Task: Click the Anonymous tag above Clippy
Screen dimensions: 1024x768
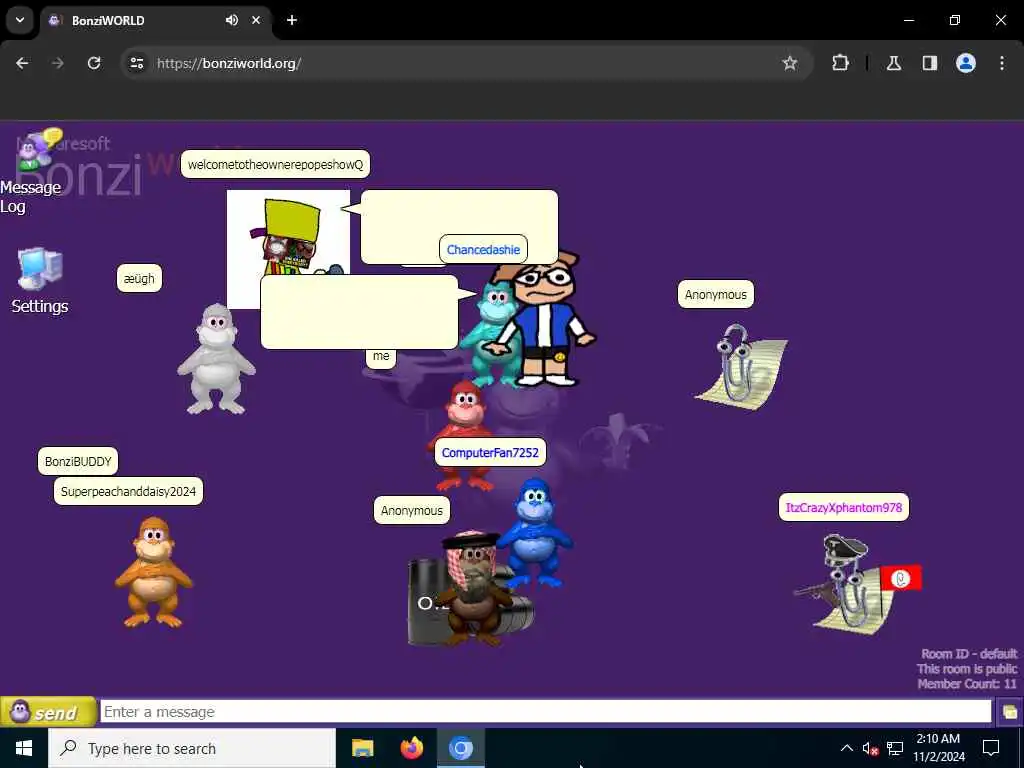Action: [x=716, y=295]
